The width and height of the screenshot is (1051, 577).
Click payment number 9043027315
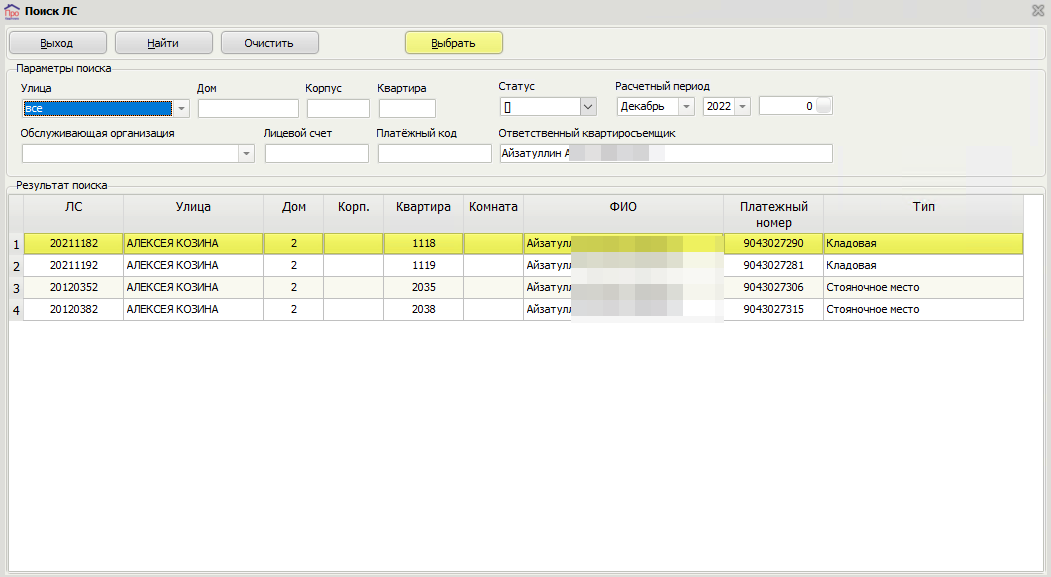point(774,310)
